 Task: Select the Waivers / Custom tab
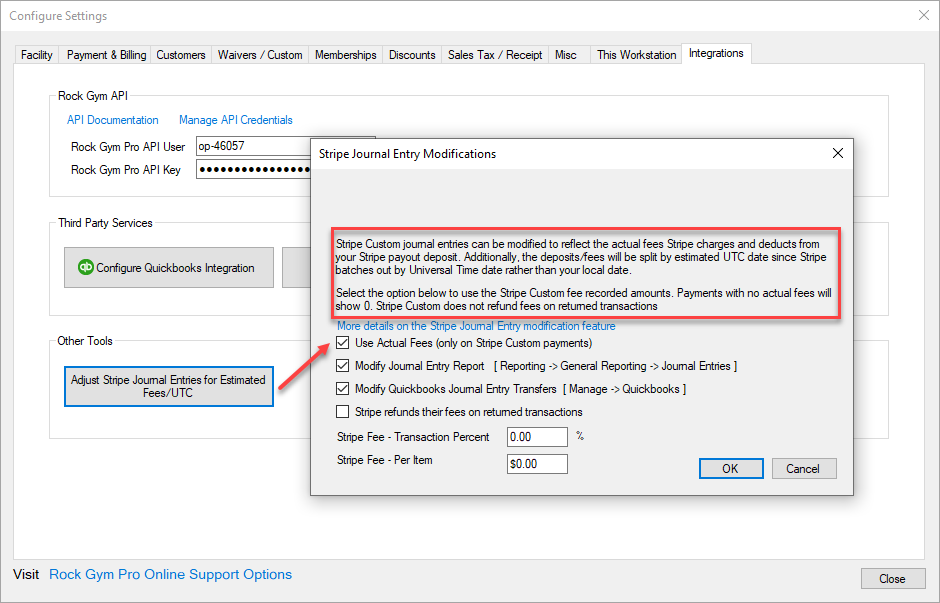pos(260,55)
